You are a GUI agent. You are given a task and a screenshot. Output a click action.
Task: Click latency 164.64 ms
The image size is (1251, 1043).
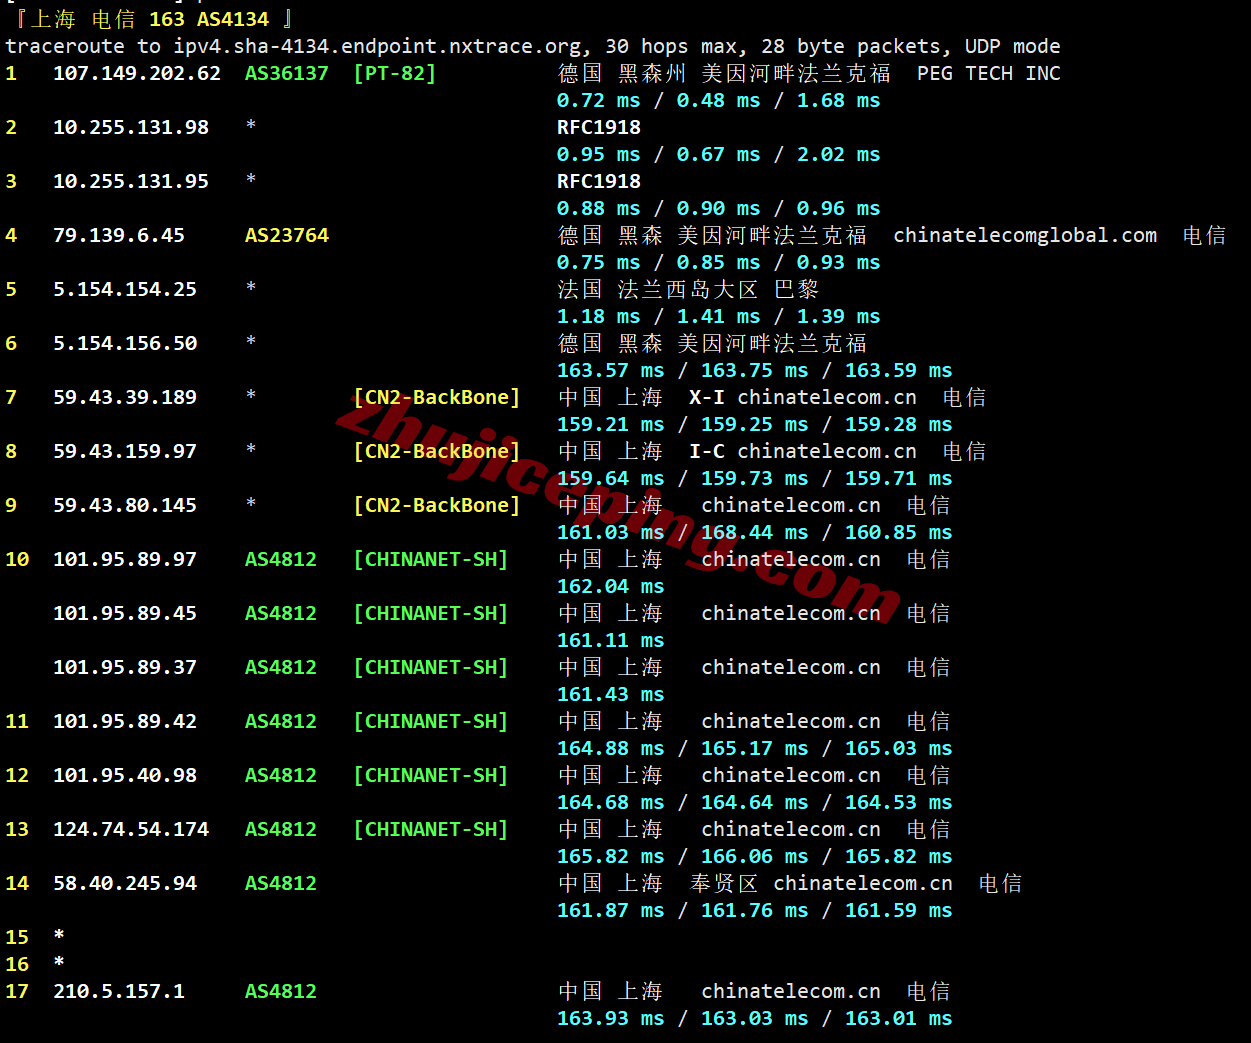pos(755,802)
